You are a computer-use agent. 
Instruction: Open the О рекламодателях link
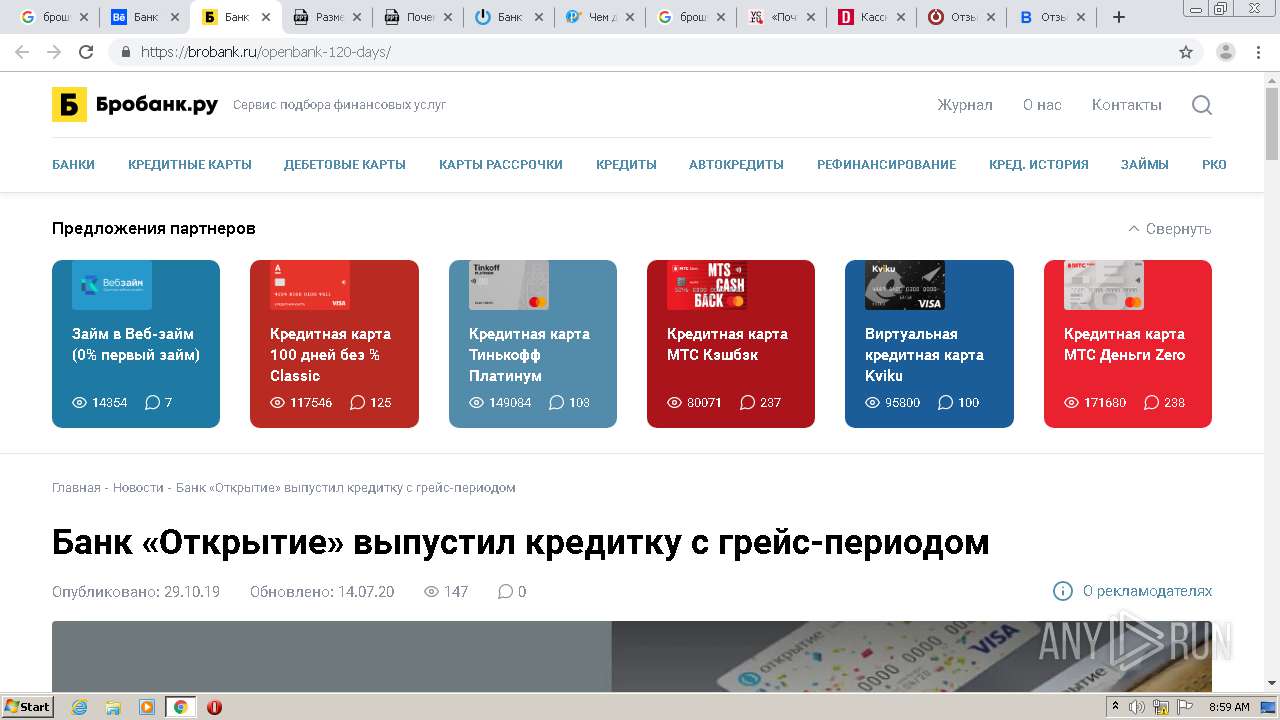coord(1147,591)
